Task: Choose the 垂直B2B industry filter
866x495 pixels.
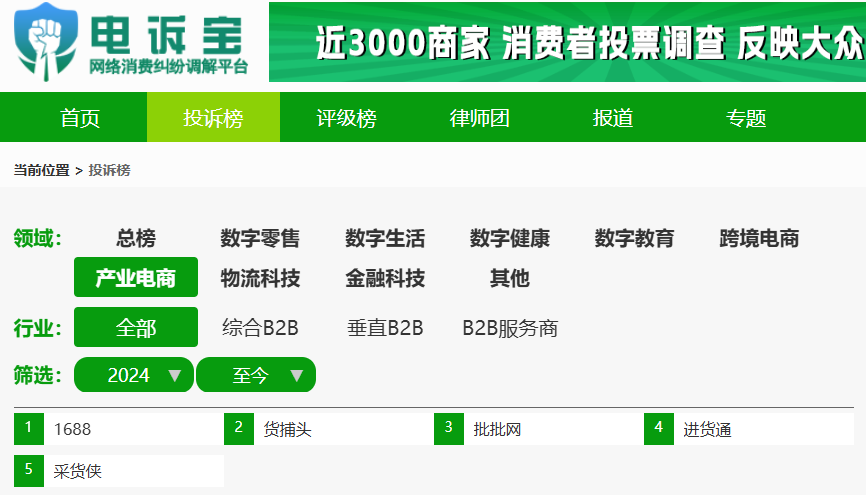Action: coord(385,328)
